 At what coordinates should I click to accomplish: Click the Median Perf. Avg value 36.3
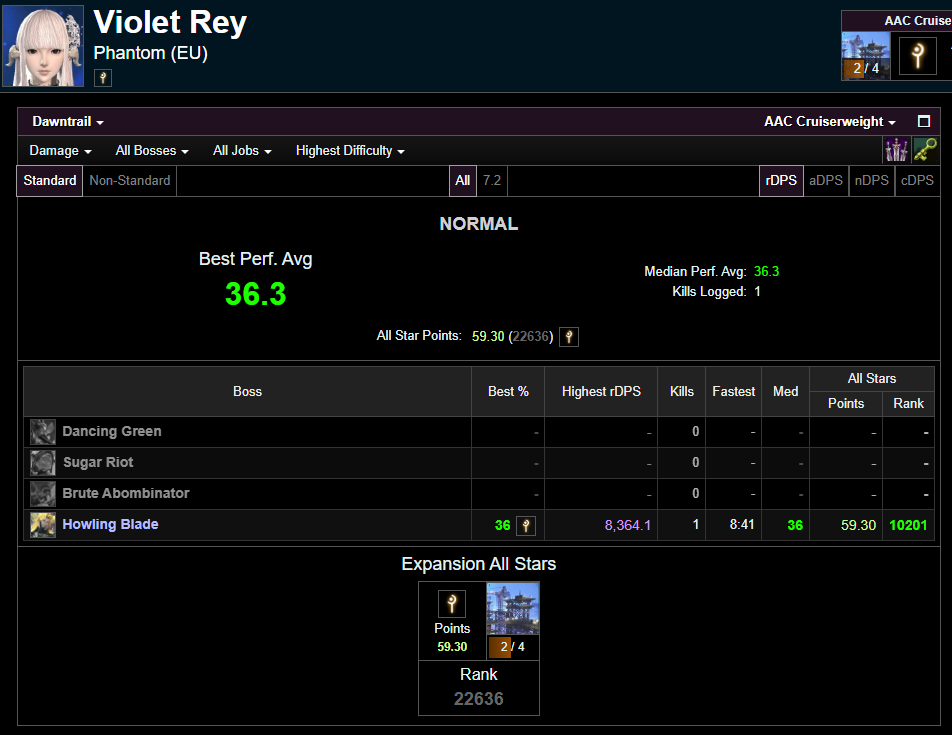point(766,272)
